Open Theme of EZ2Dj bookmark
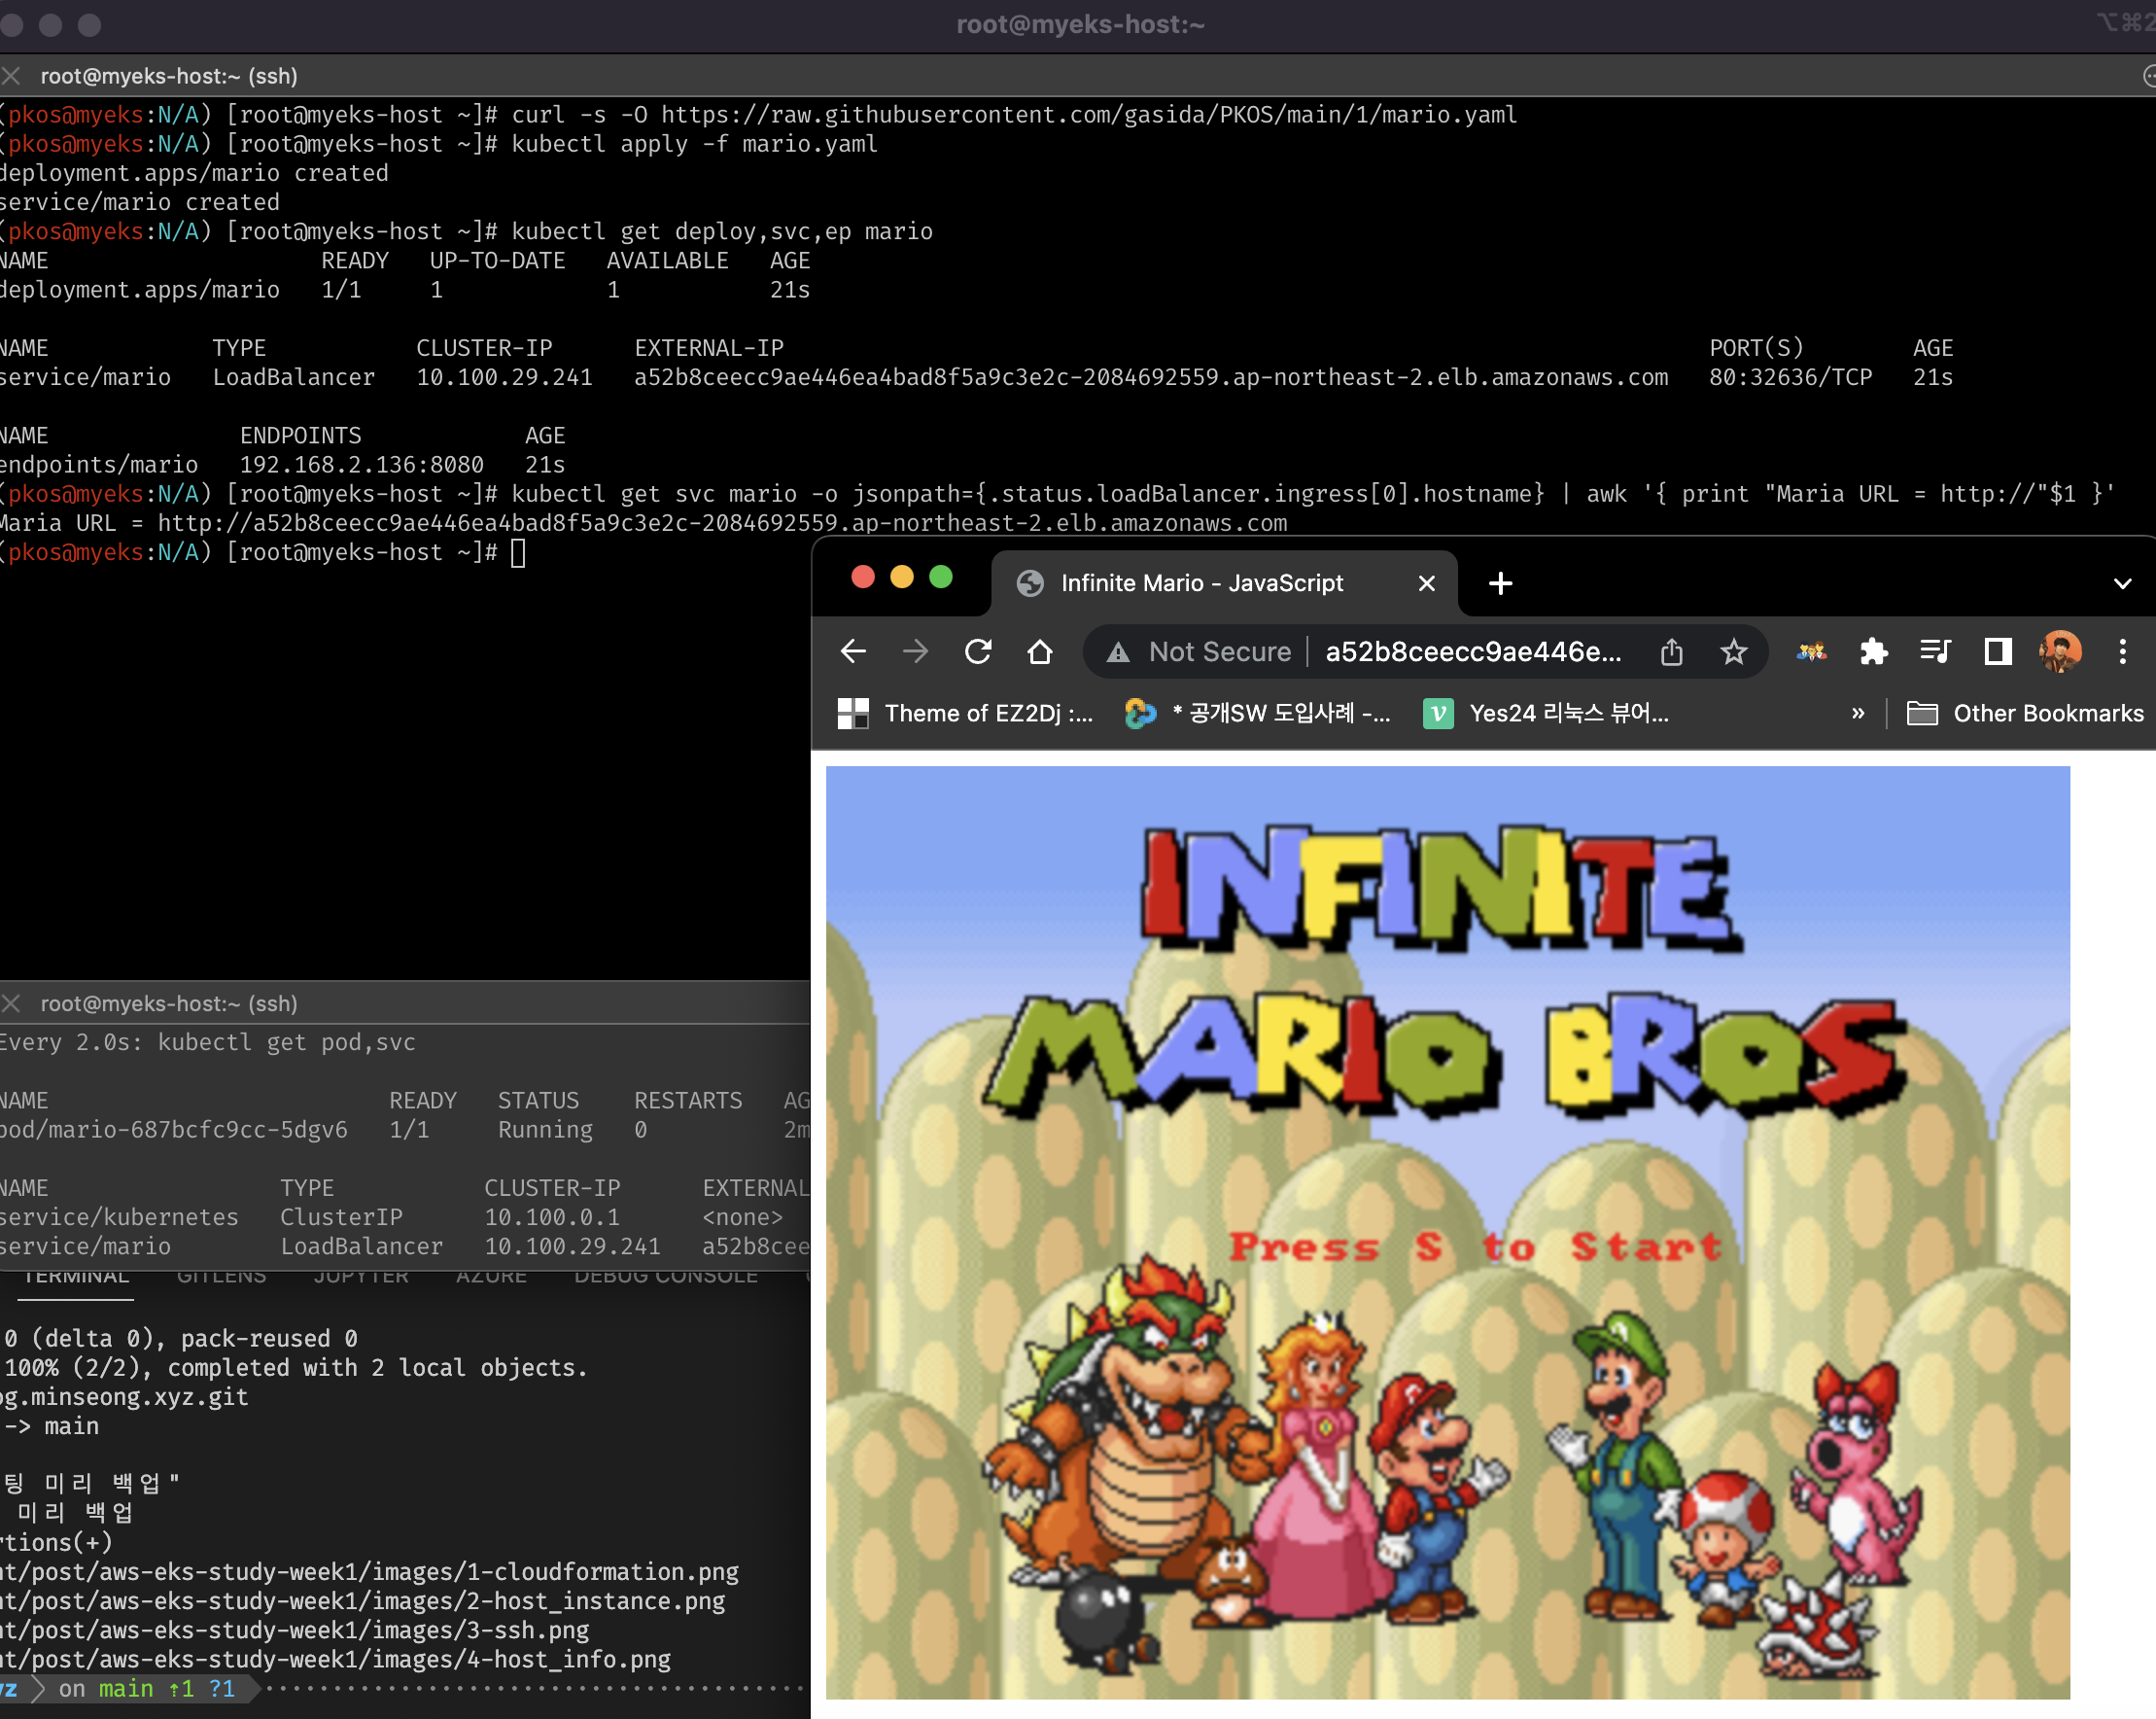This screenshot has height=1719, width=2156. pos(965,713)
